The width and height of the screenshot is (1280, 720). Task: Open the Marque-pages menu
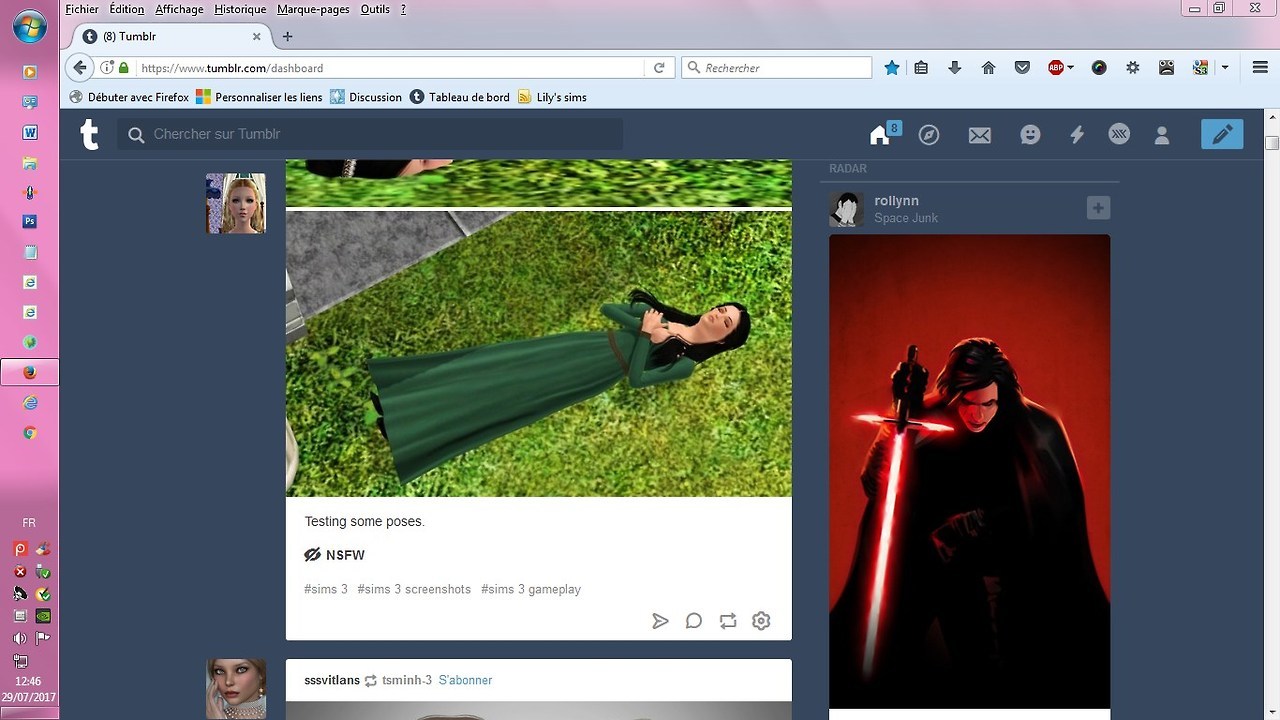(313, 9)
